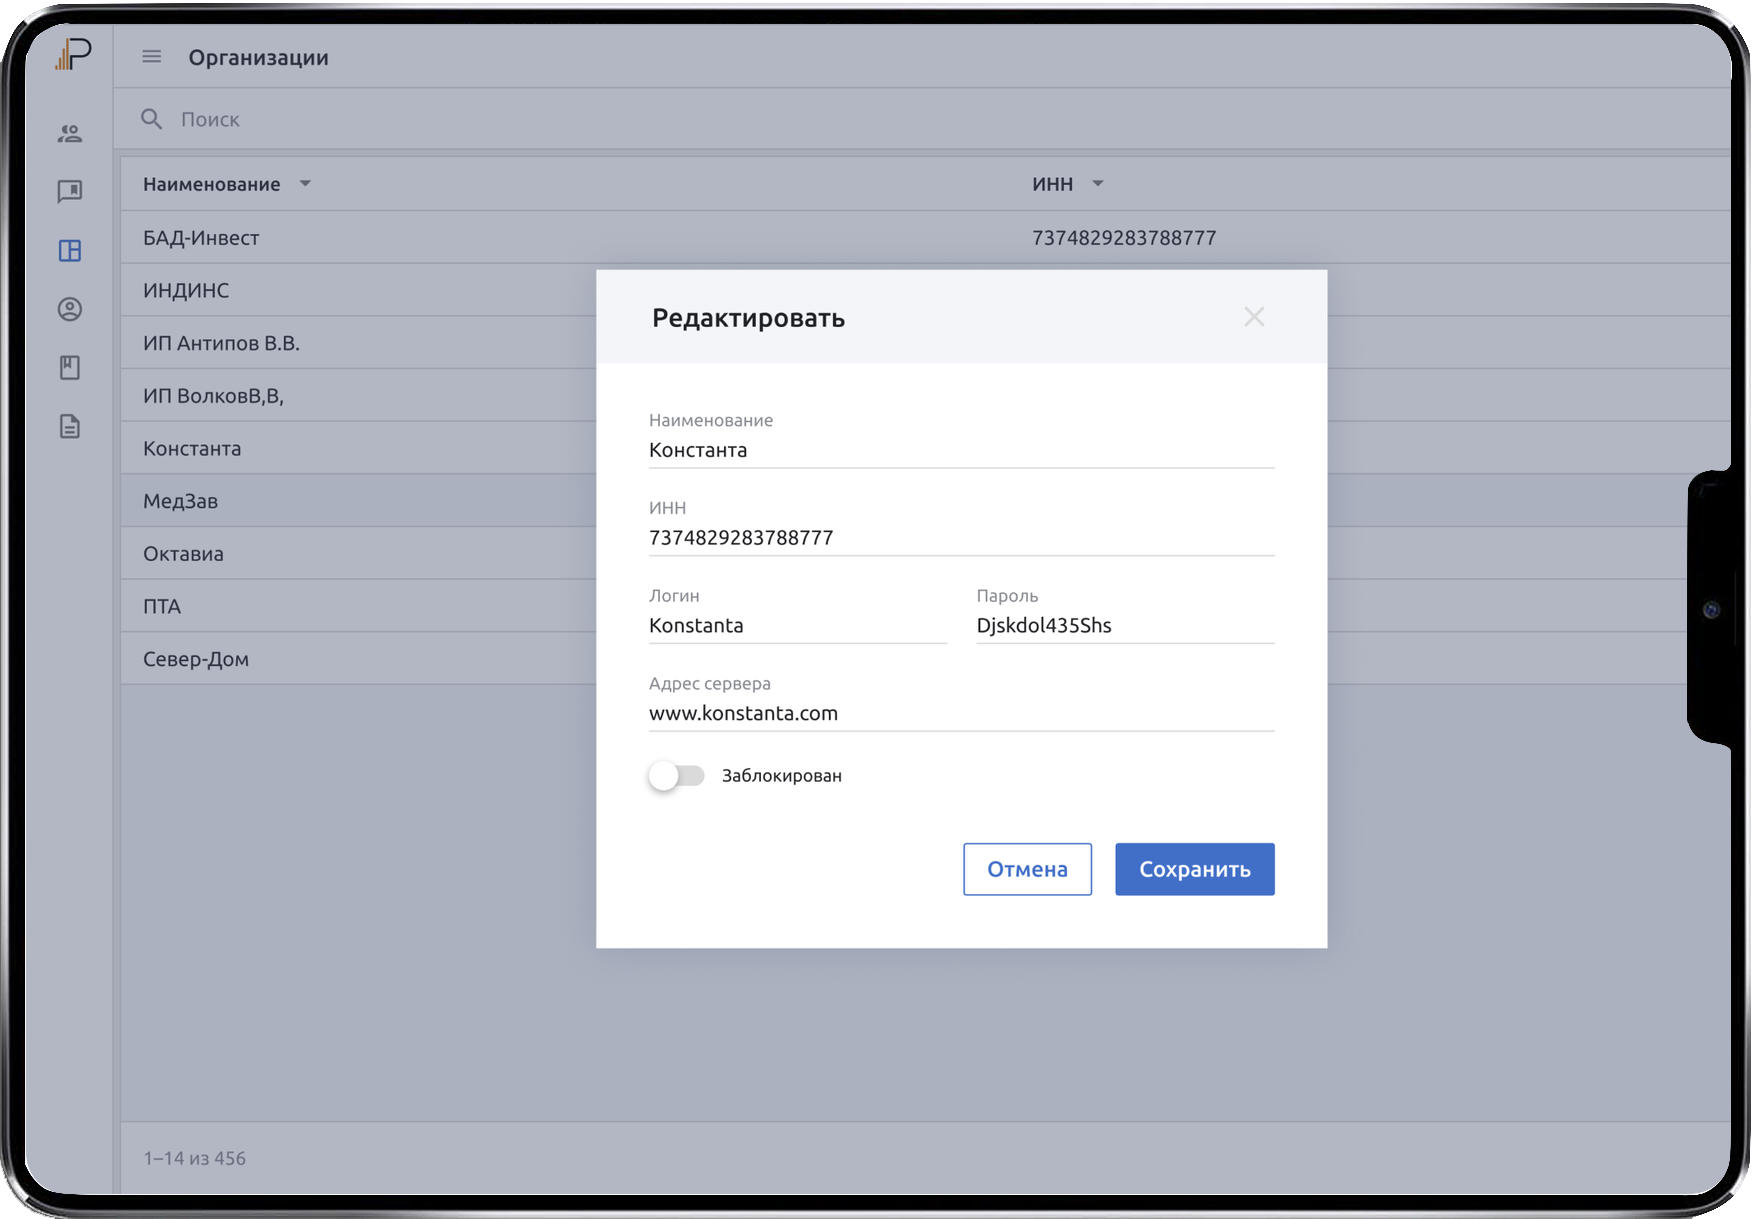The image size is (1753, 1219).
Task: Select the organizations table sidebar icon
Action: pos(70,250)
